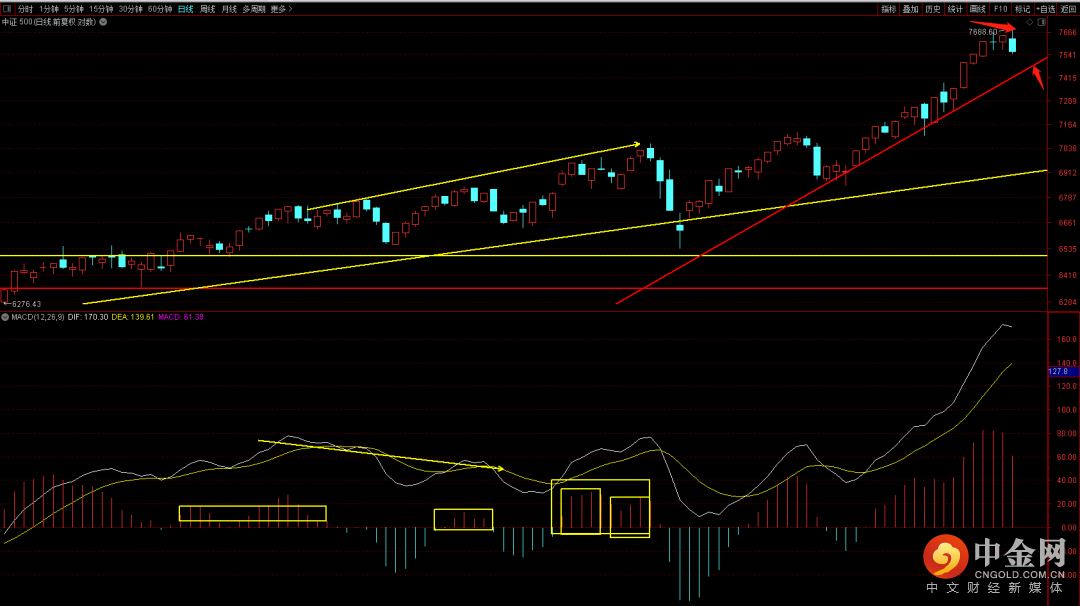This screenshot has height=606, width=1080.
Task: Click the 叠加 overlay button
Action: pyautogui.click(x=911, y=9)
